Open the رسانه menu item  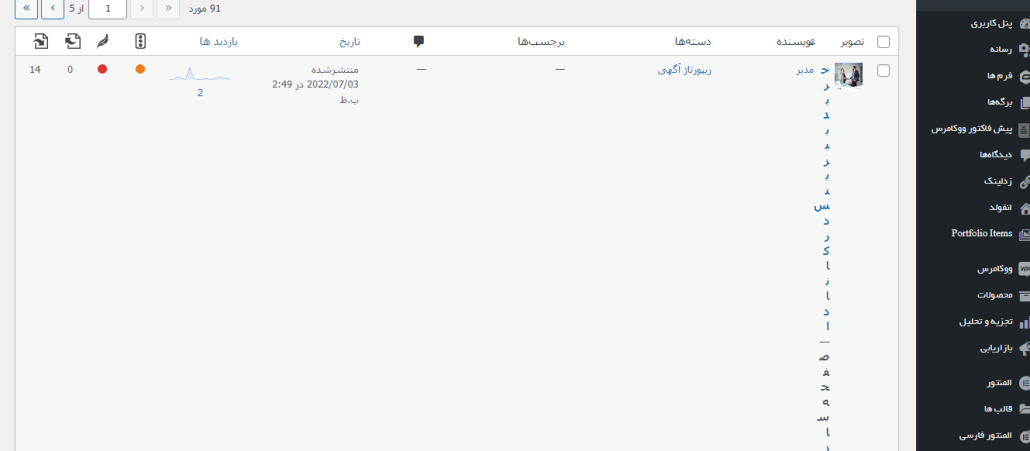pos(1002,50)
